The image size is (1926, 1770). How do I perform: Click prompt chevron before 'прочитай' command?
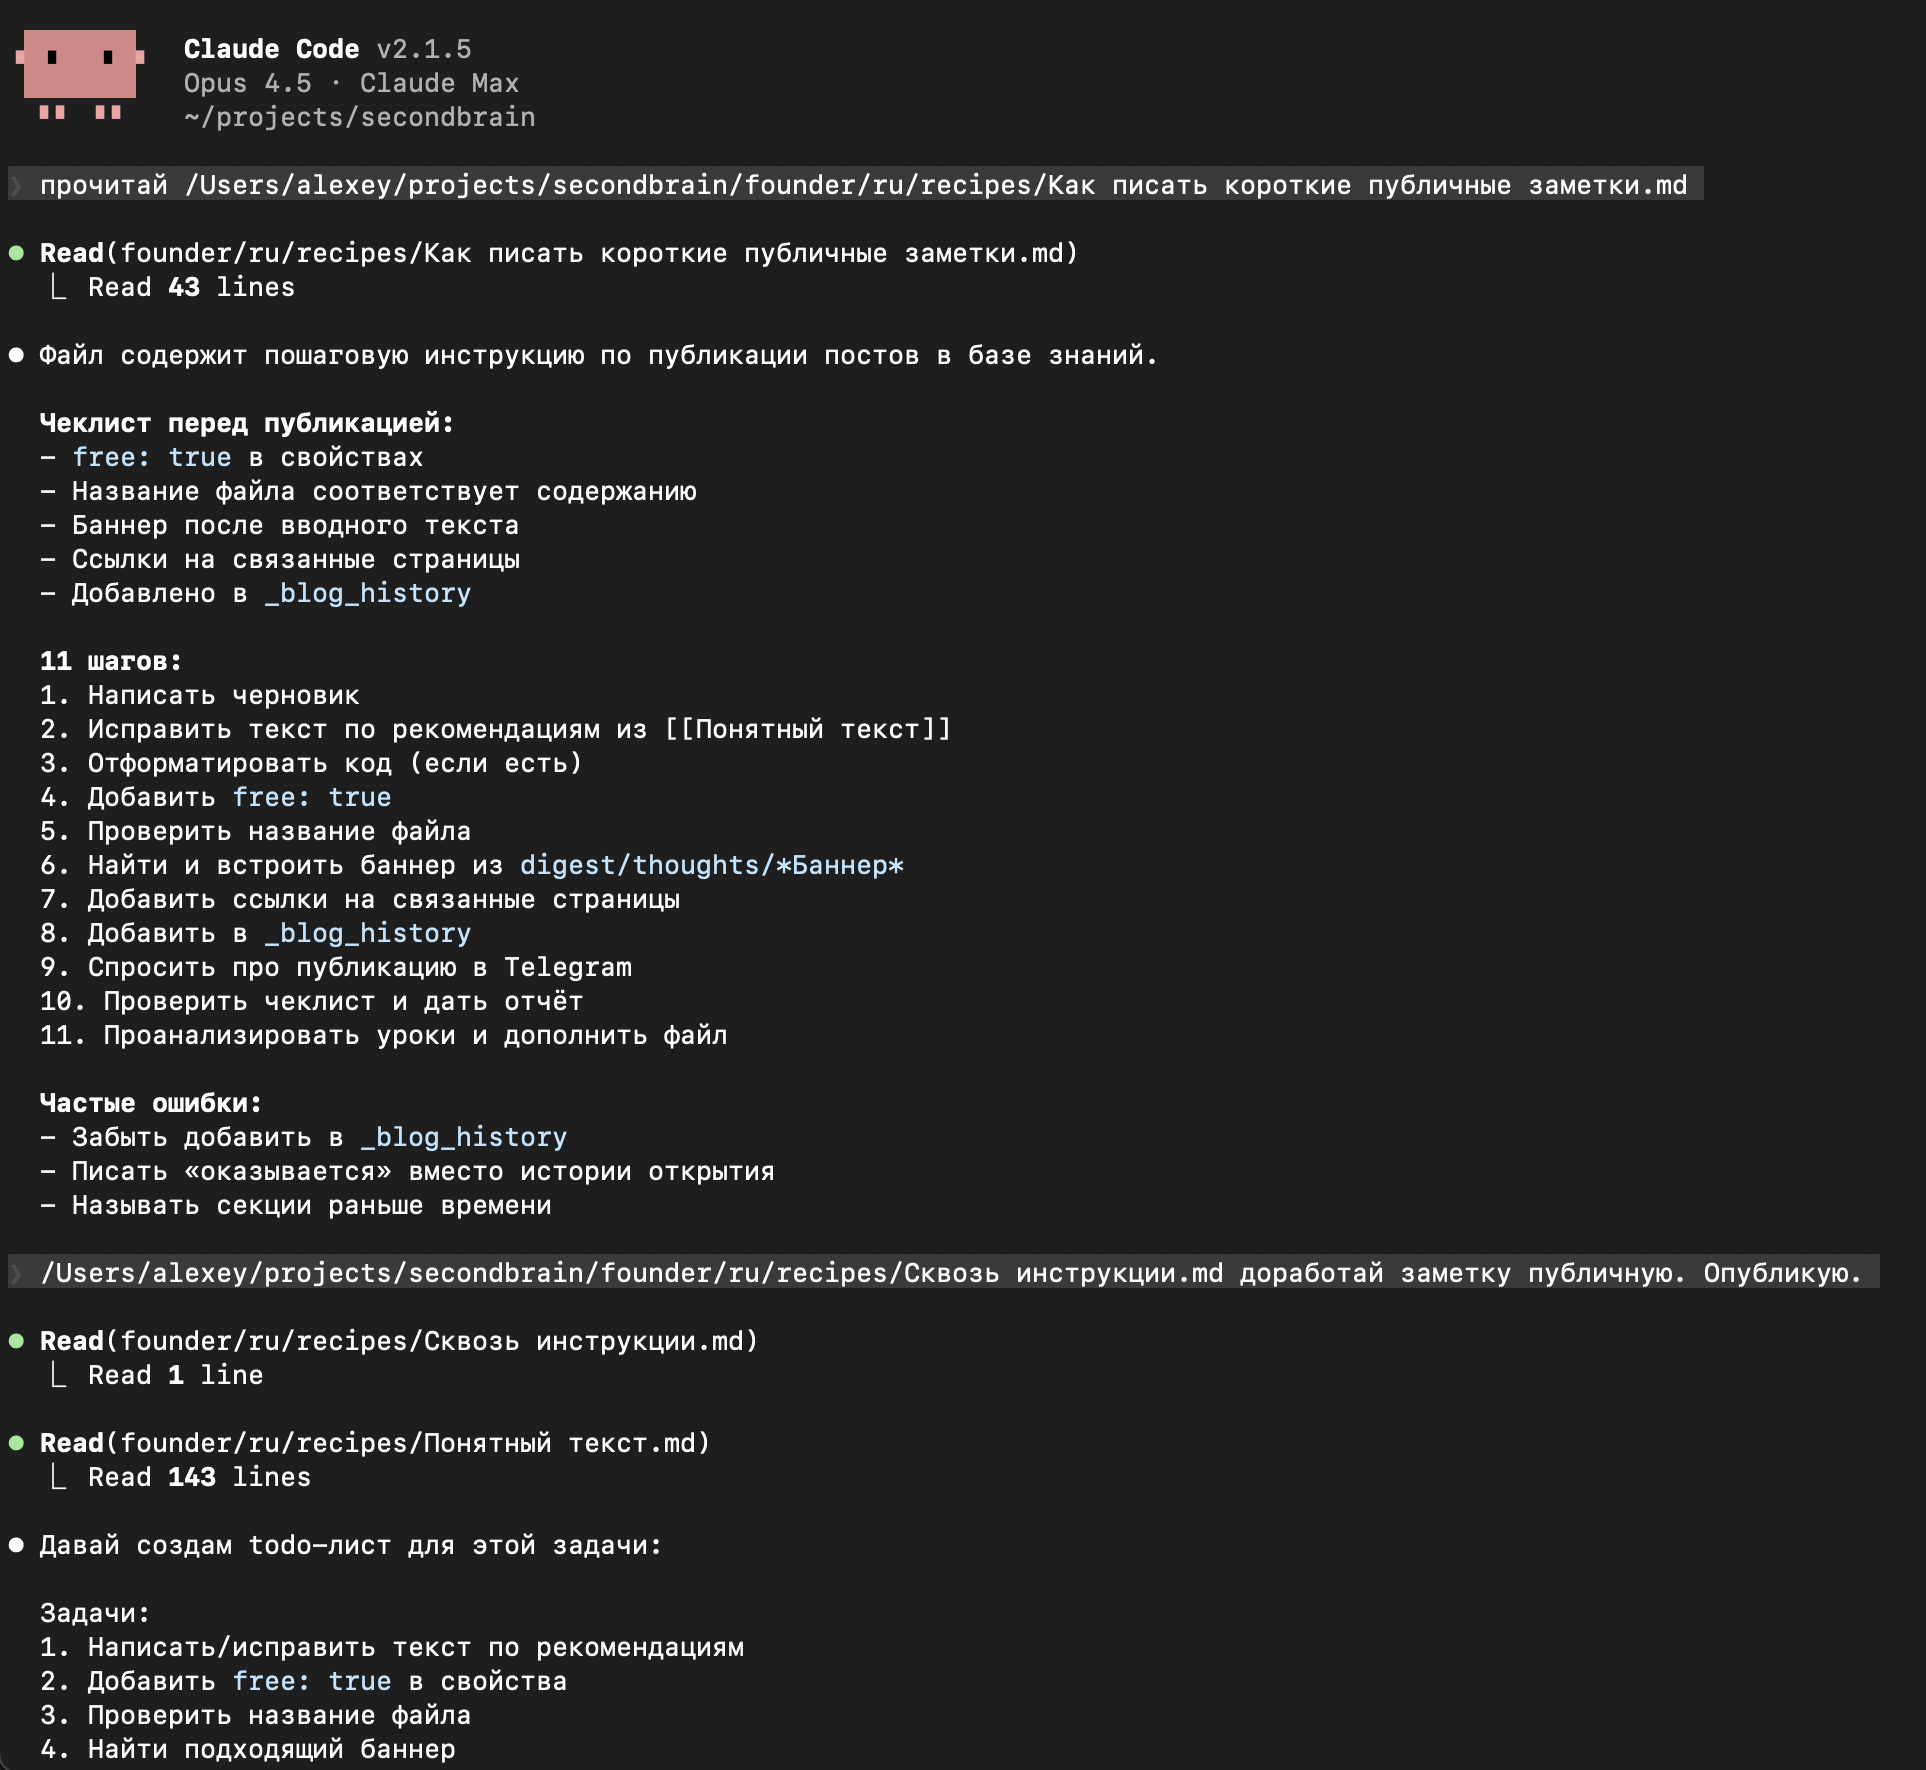point(17,185)
